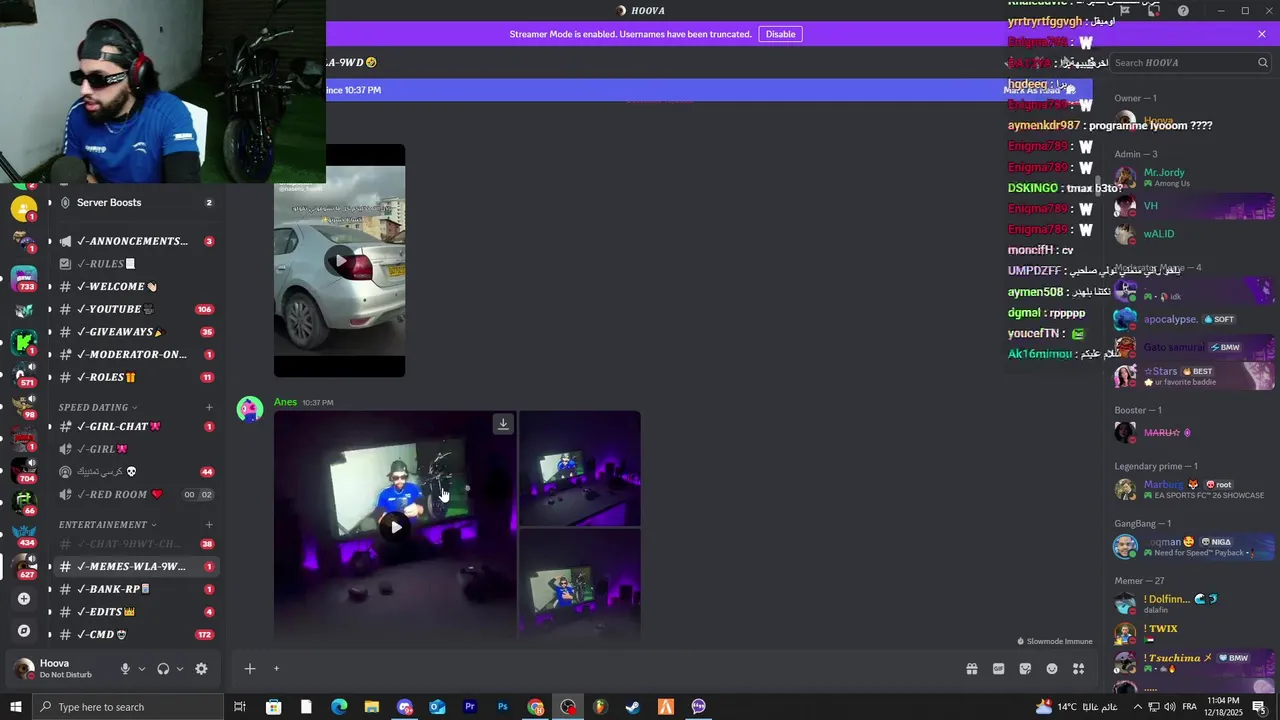Open the top-right purple-room thumbnail
Screen dimensions: 1280x720
click(x=580, y=468)
